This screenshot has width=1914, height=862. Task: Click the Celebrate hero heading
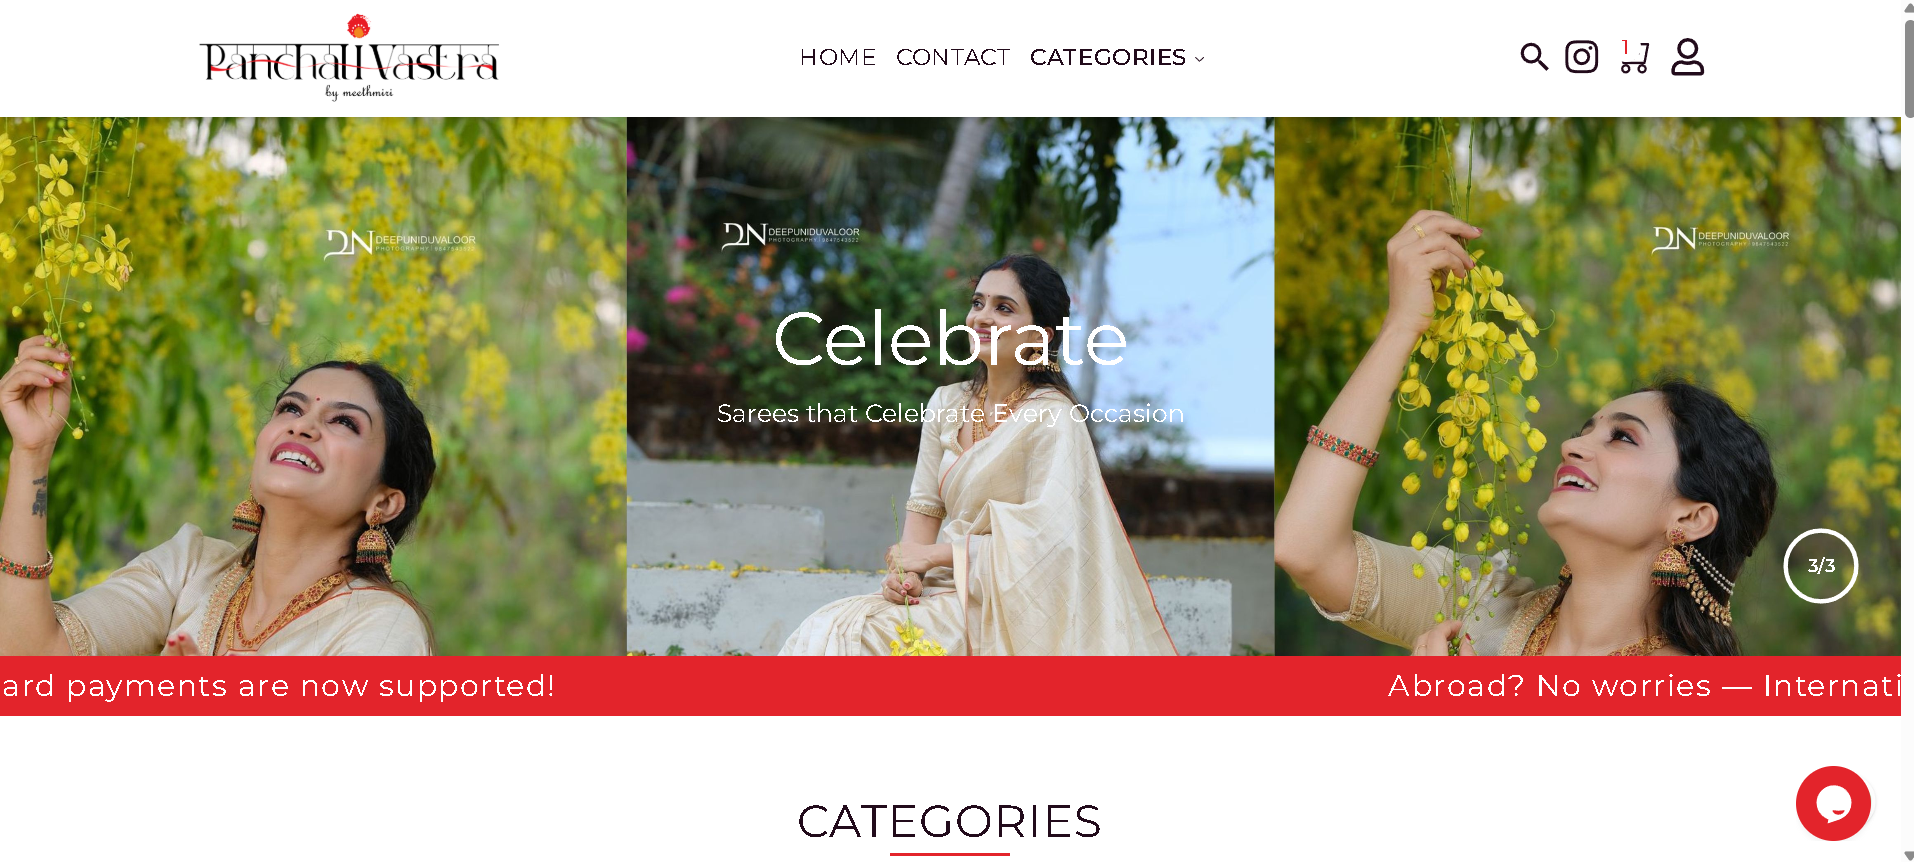coord(950,339)
